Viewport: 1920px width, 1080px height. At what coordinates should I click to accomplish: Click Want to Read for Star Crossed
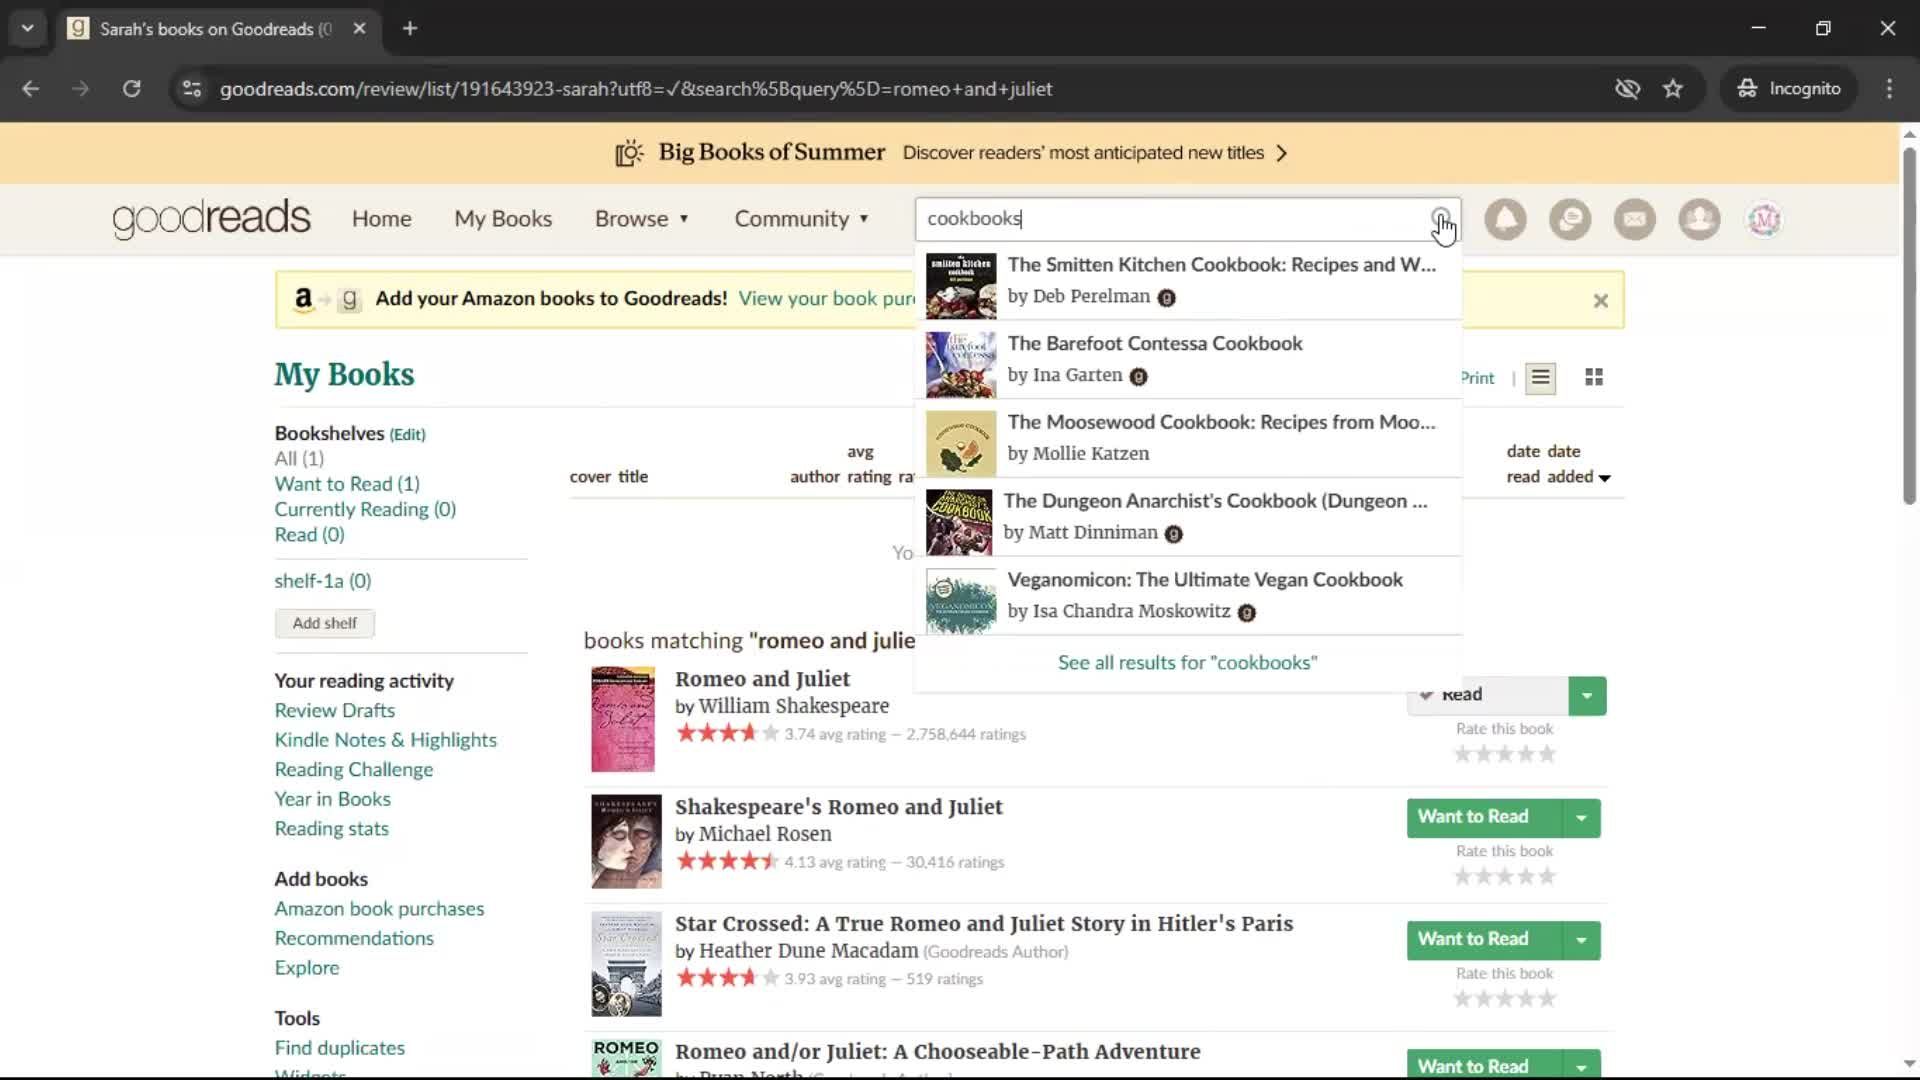coord(1484,939)
